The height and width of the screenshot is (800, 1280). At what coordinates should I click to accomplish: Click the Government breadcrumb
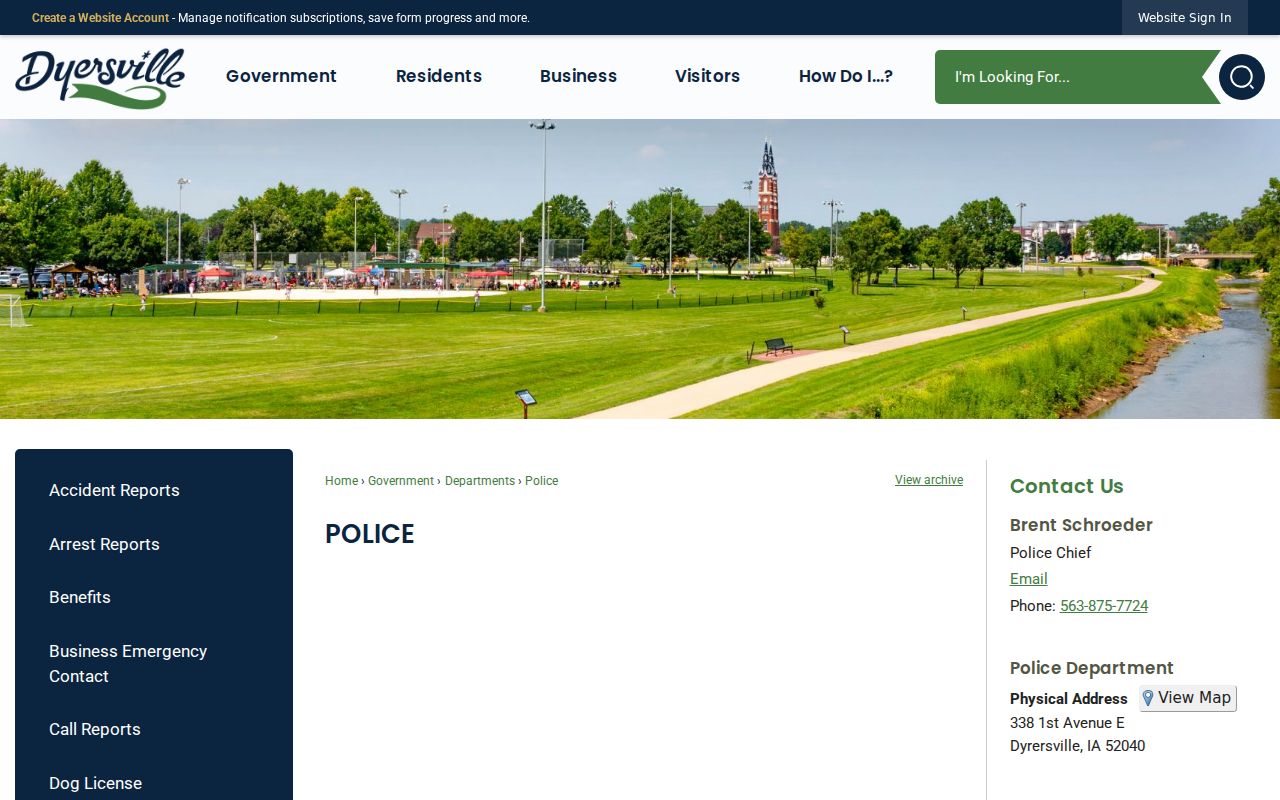401,481
